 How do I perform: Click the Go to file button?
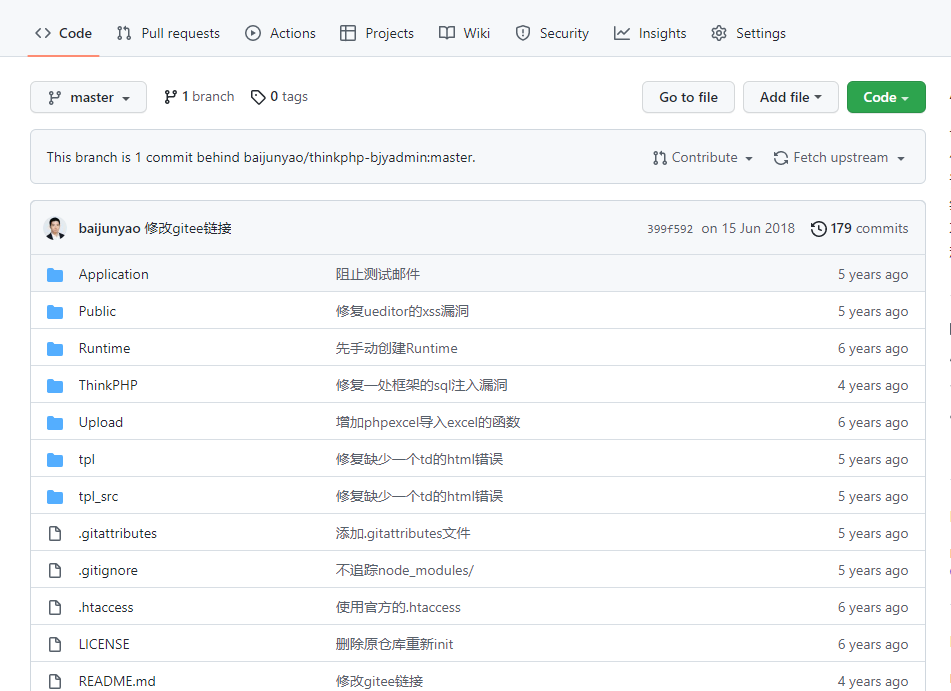(x=688, y=97)
